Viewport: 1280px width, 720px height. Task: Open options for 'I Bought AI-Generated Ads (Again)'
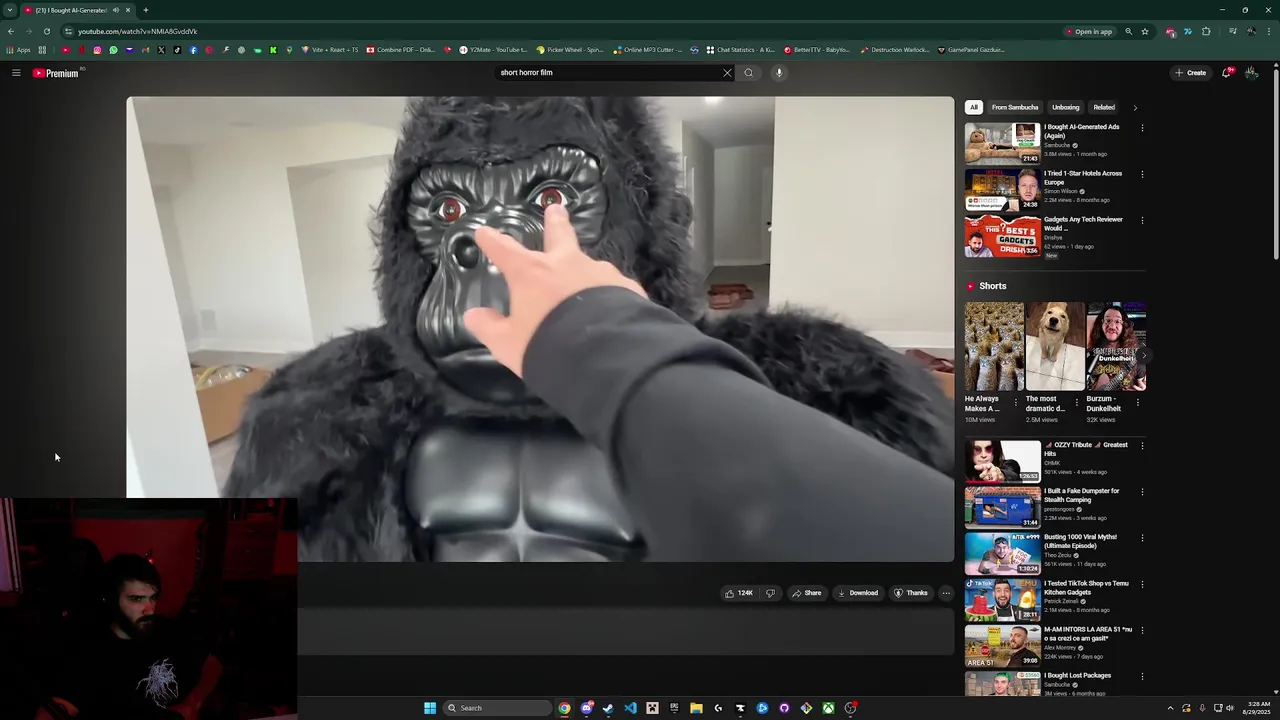[1142, 128]
